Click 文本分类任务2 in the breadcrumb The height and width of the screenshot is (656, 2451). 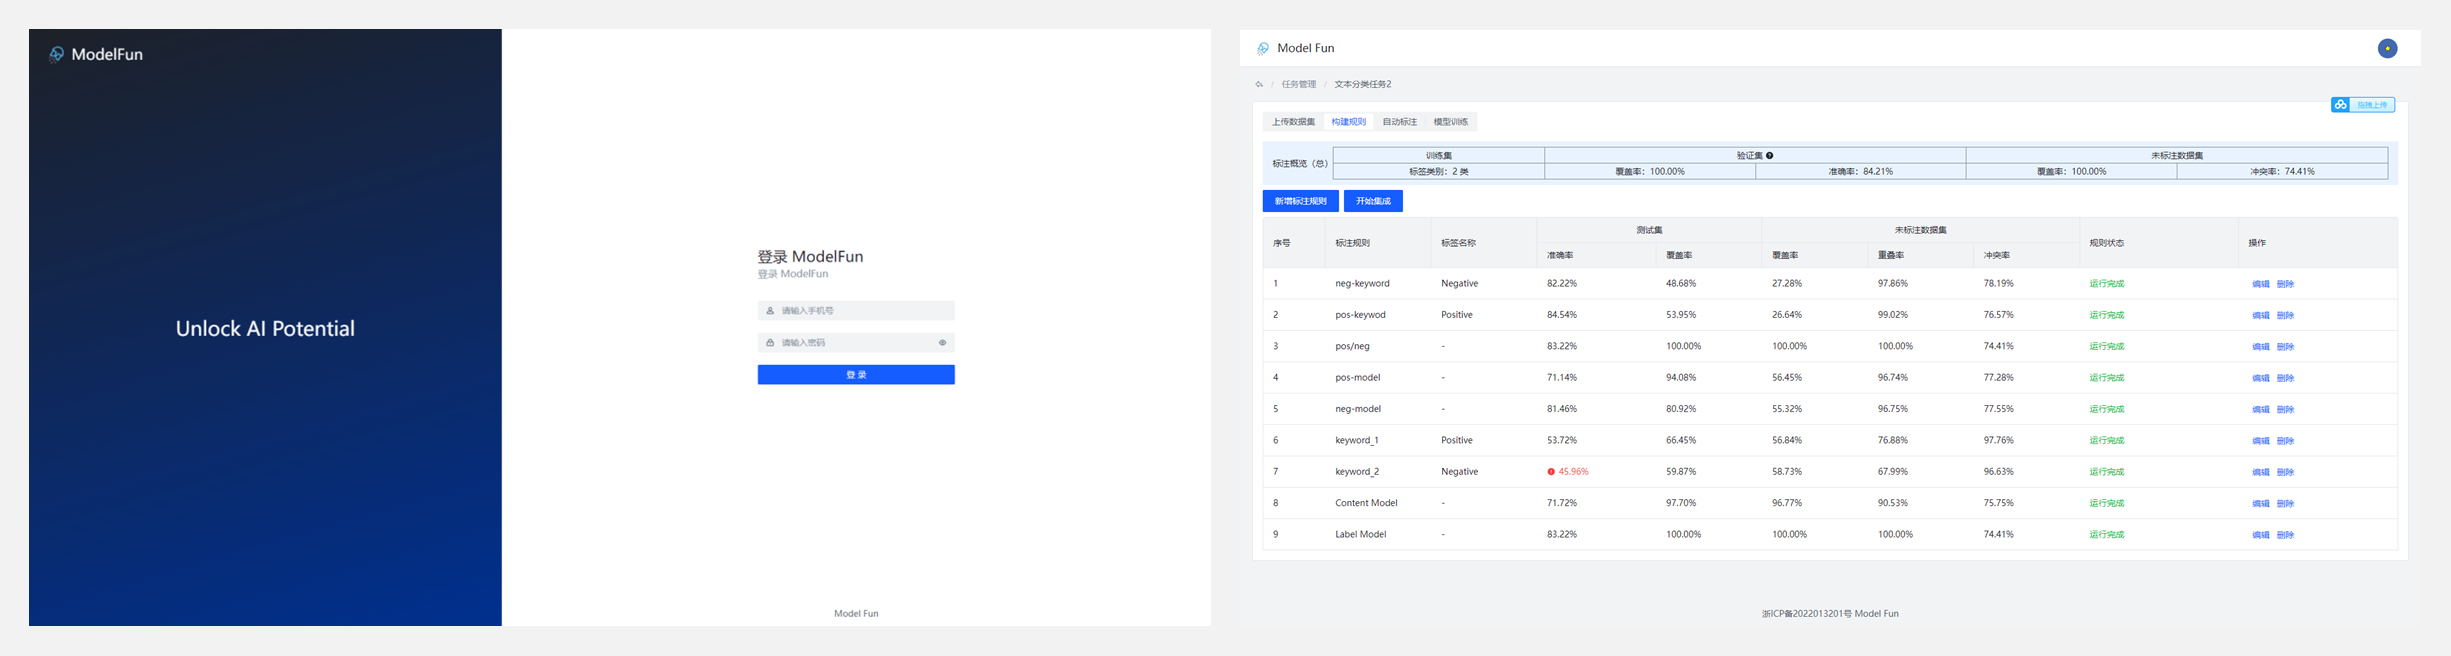click(1362, 84)
